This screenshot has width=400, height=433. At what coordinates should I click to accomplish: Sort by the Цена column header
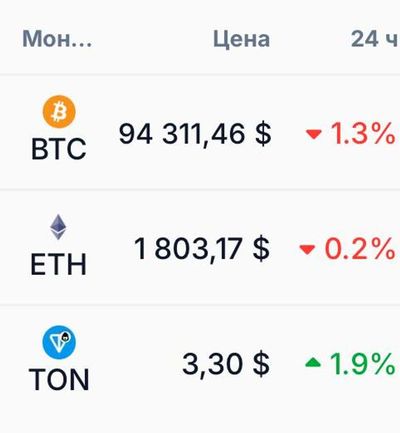(x=241, y=39)
